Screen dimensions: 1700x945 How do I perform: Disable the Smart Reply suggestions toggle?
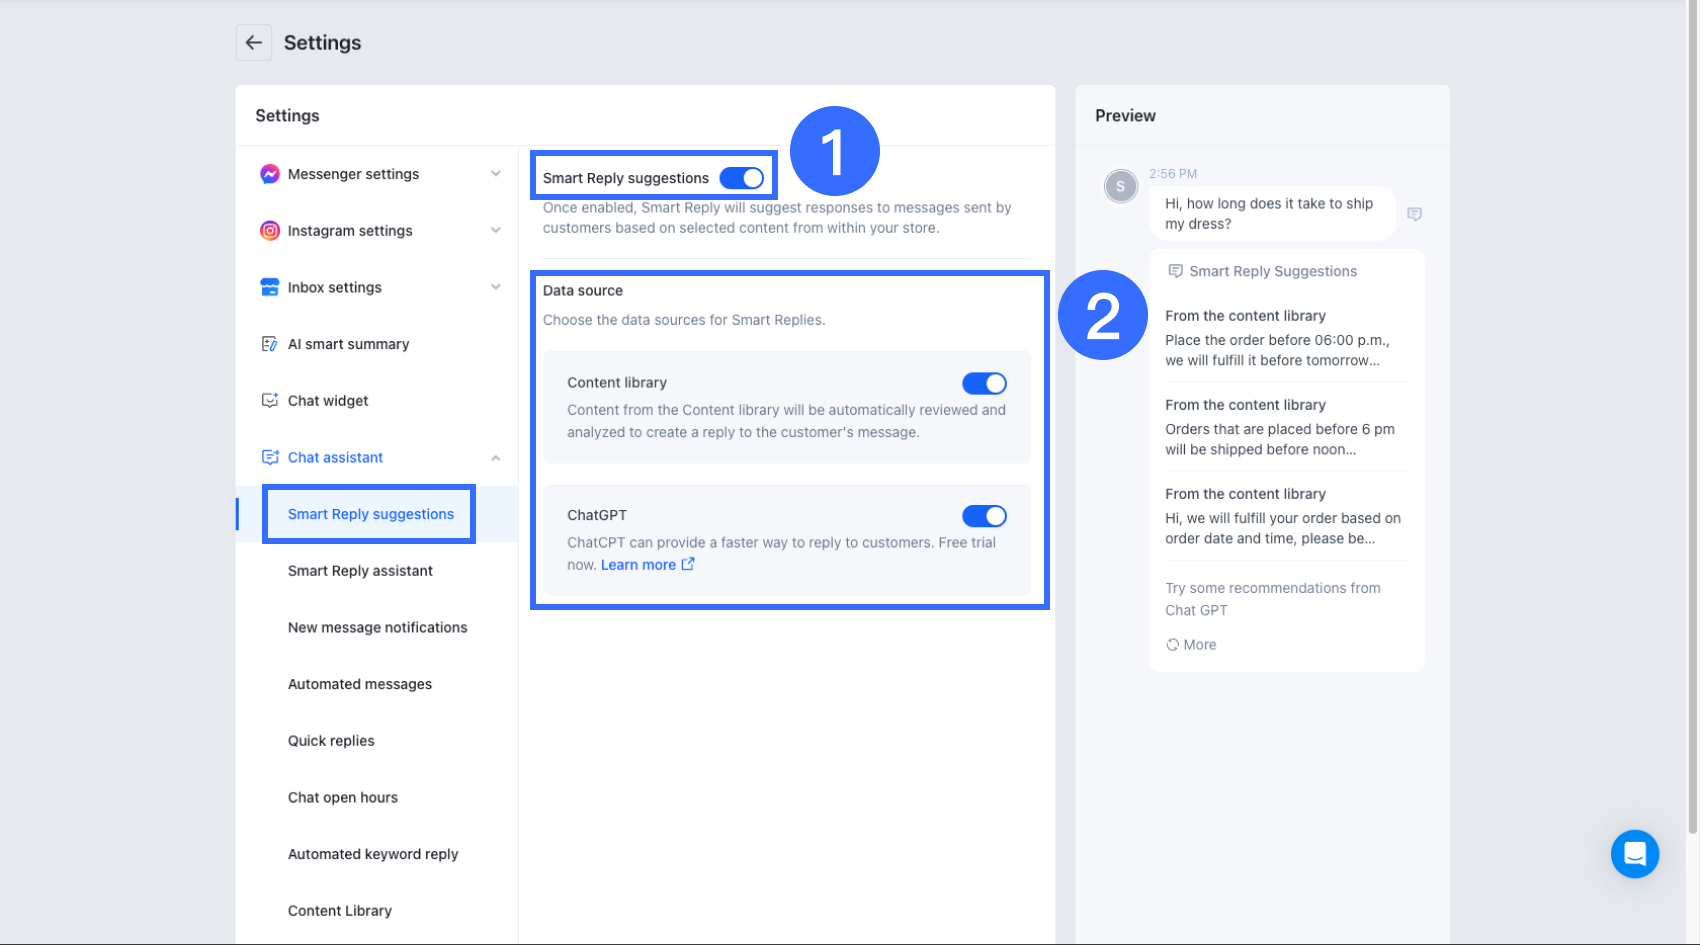[x=741, y=176]
